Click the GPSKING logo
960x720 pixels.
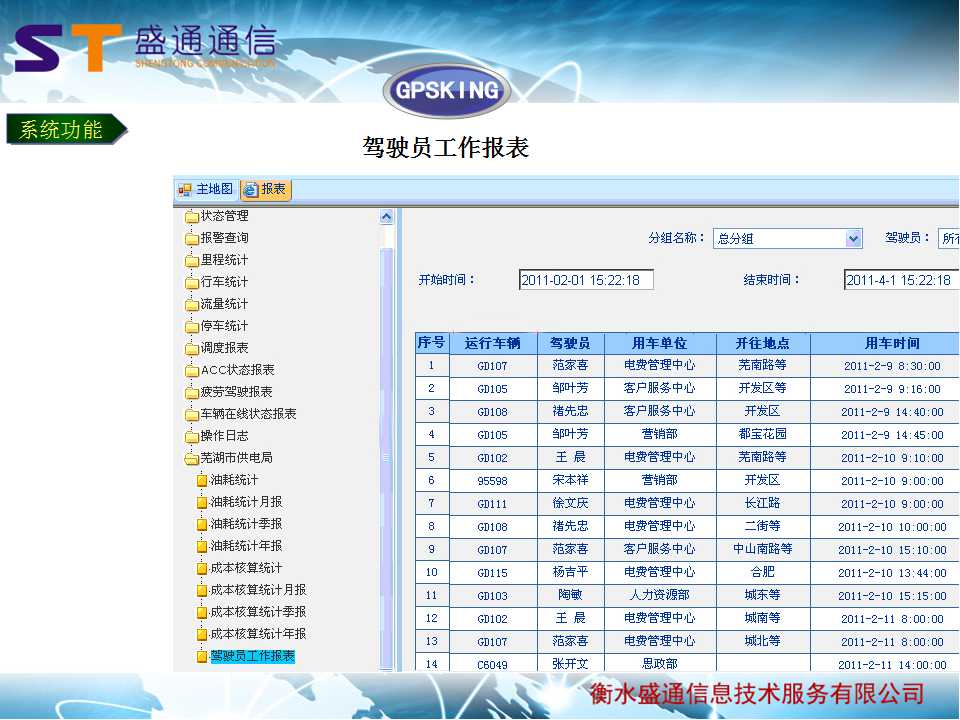(x=447, y=91)
